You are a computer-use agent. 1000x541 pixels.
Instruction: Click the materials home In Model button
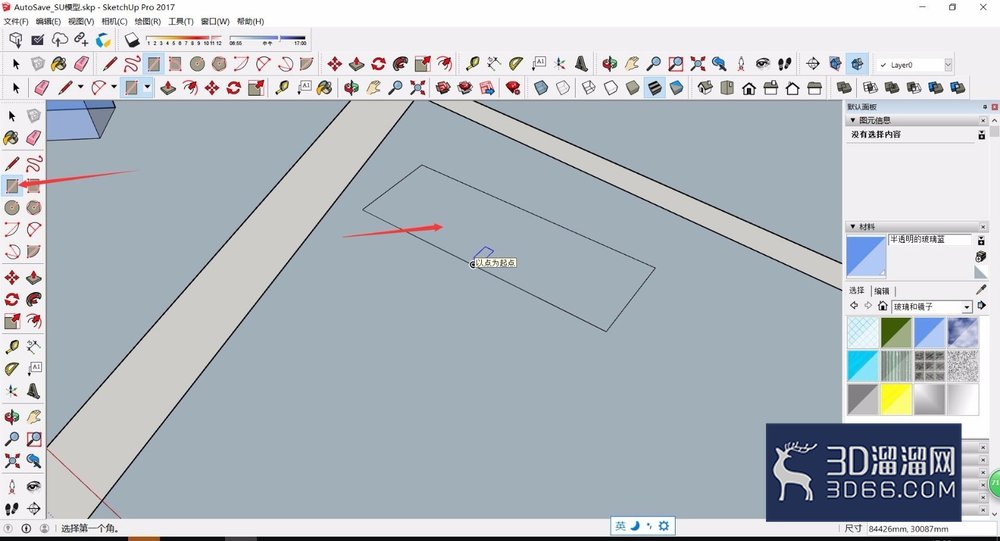pos(883,306)
